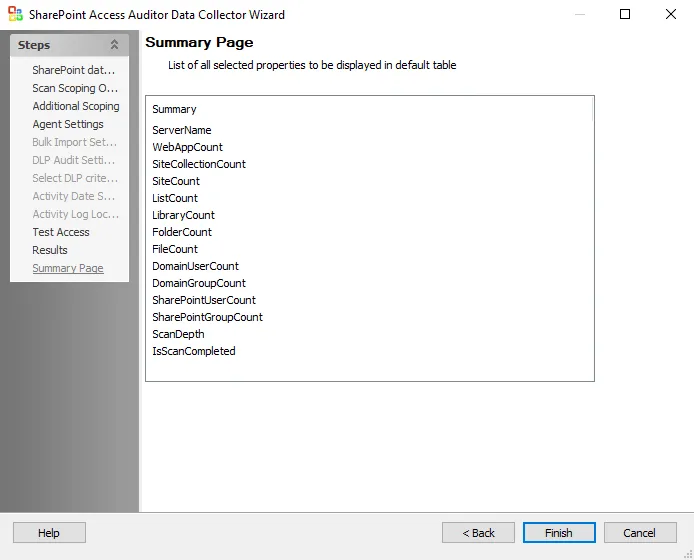This screenshot has width=694, height=560.
Task: Click the window resize grip icon
Action: 688,554
